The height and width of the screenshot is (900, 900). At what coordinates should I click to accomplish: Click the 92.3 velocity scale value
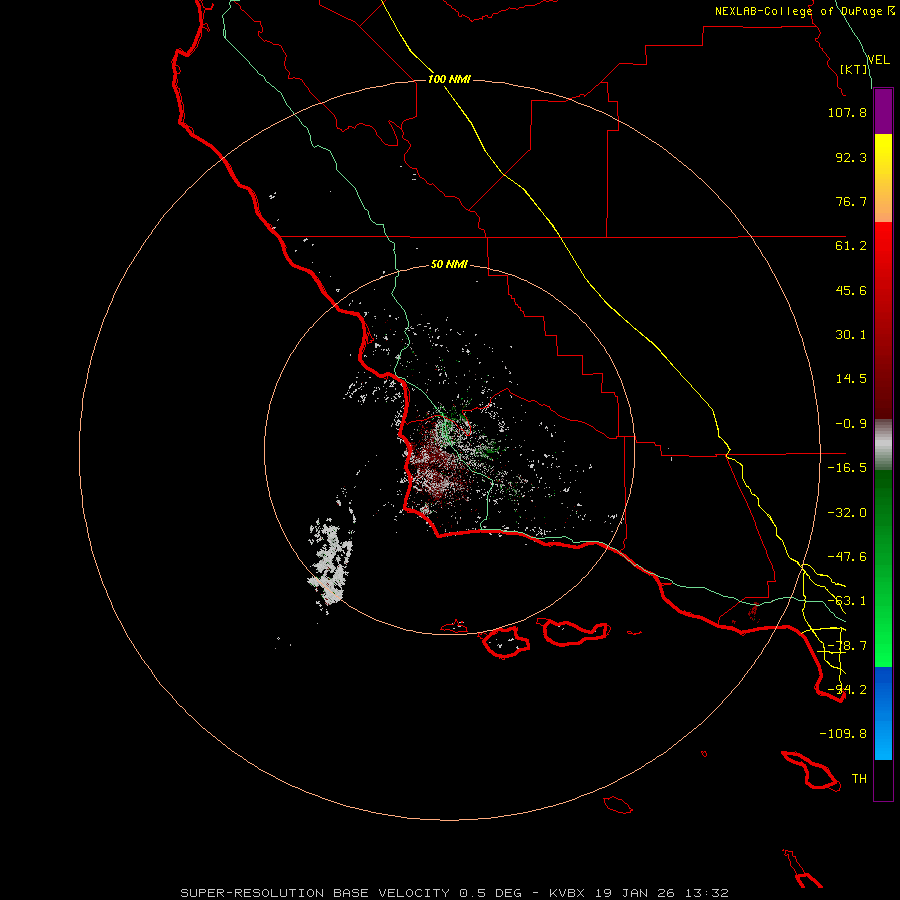851,157
